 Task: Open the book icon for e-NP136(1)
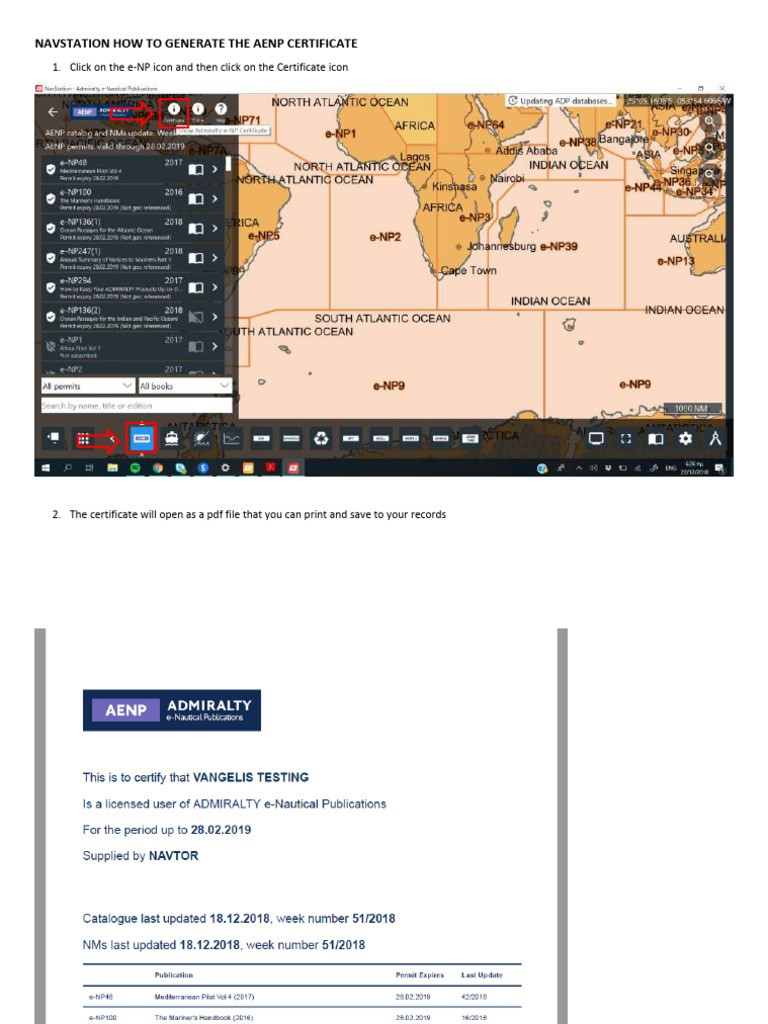pos(196,229)
